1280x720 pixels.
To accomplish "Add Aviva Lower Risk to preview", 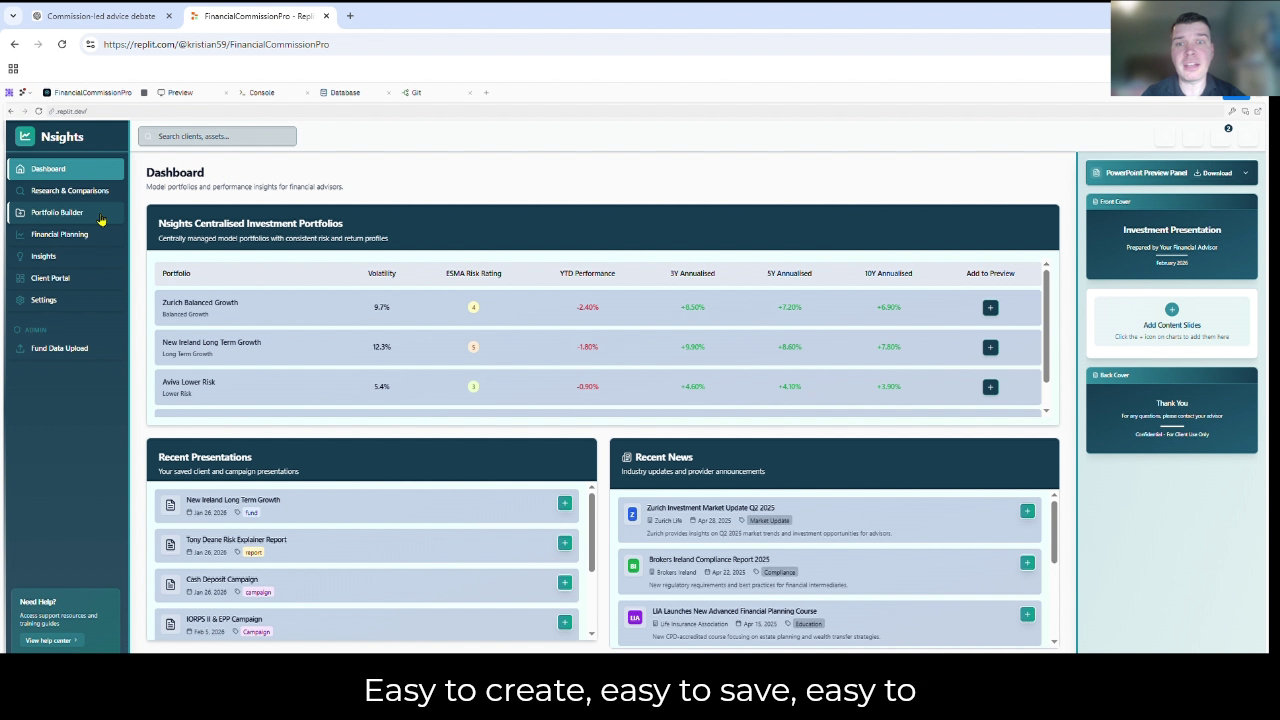I will point(990,387).
